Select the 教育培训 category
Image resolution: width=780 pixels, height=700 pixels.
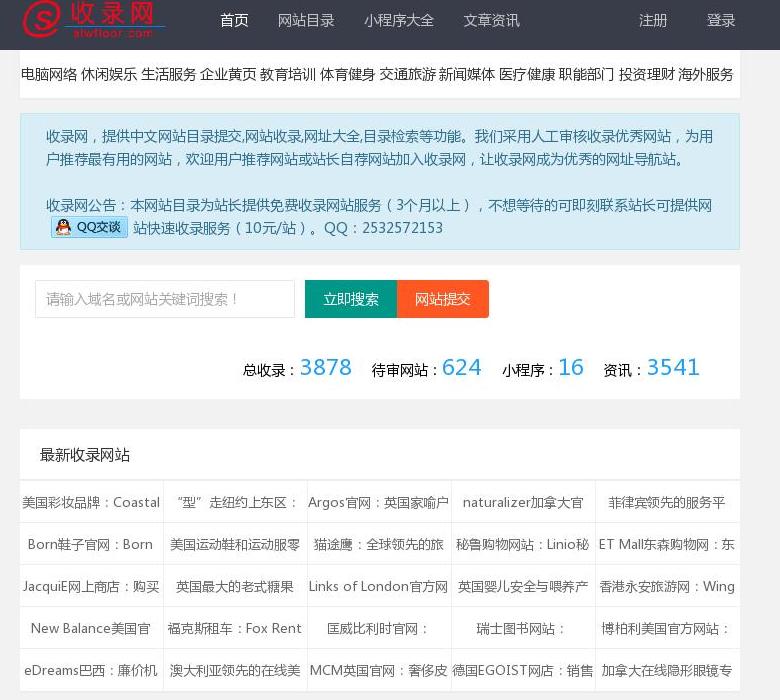point(288,75)
